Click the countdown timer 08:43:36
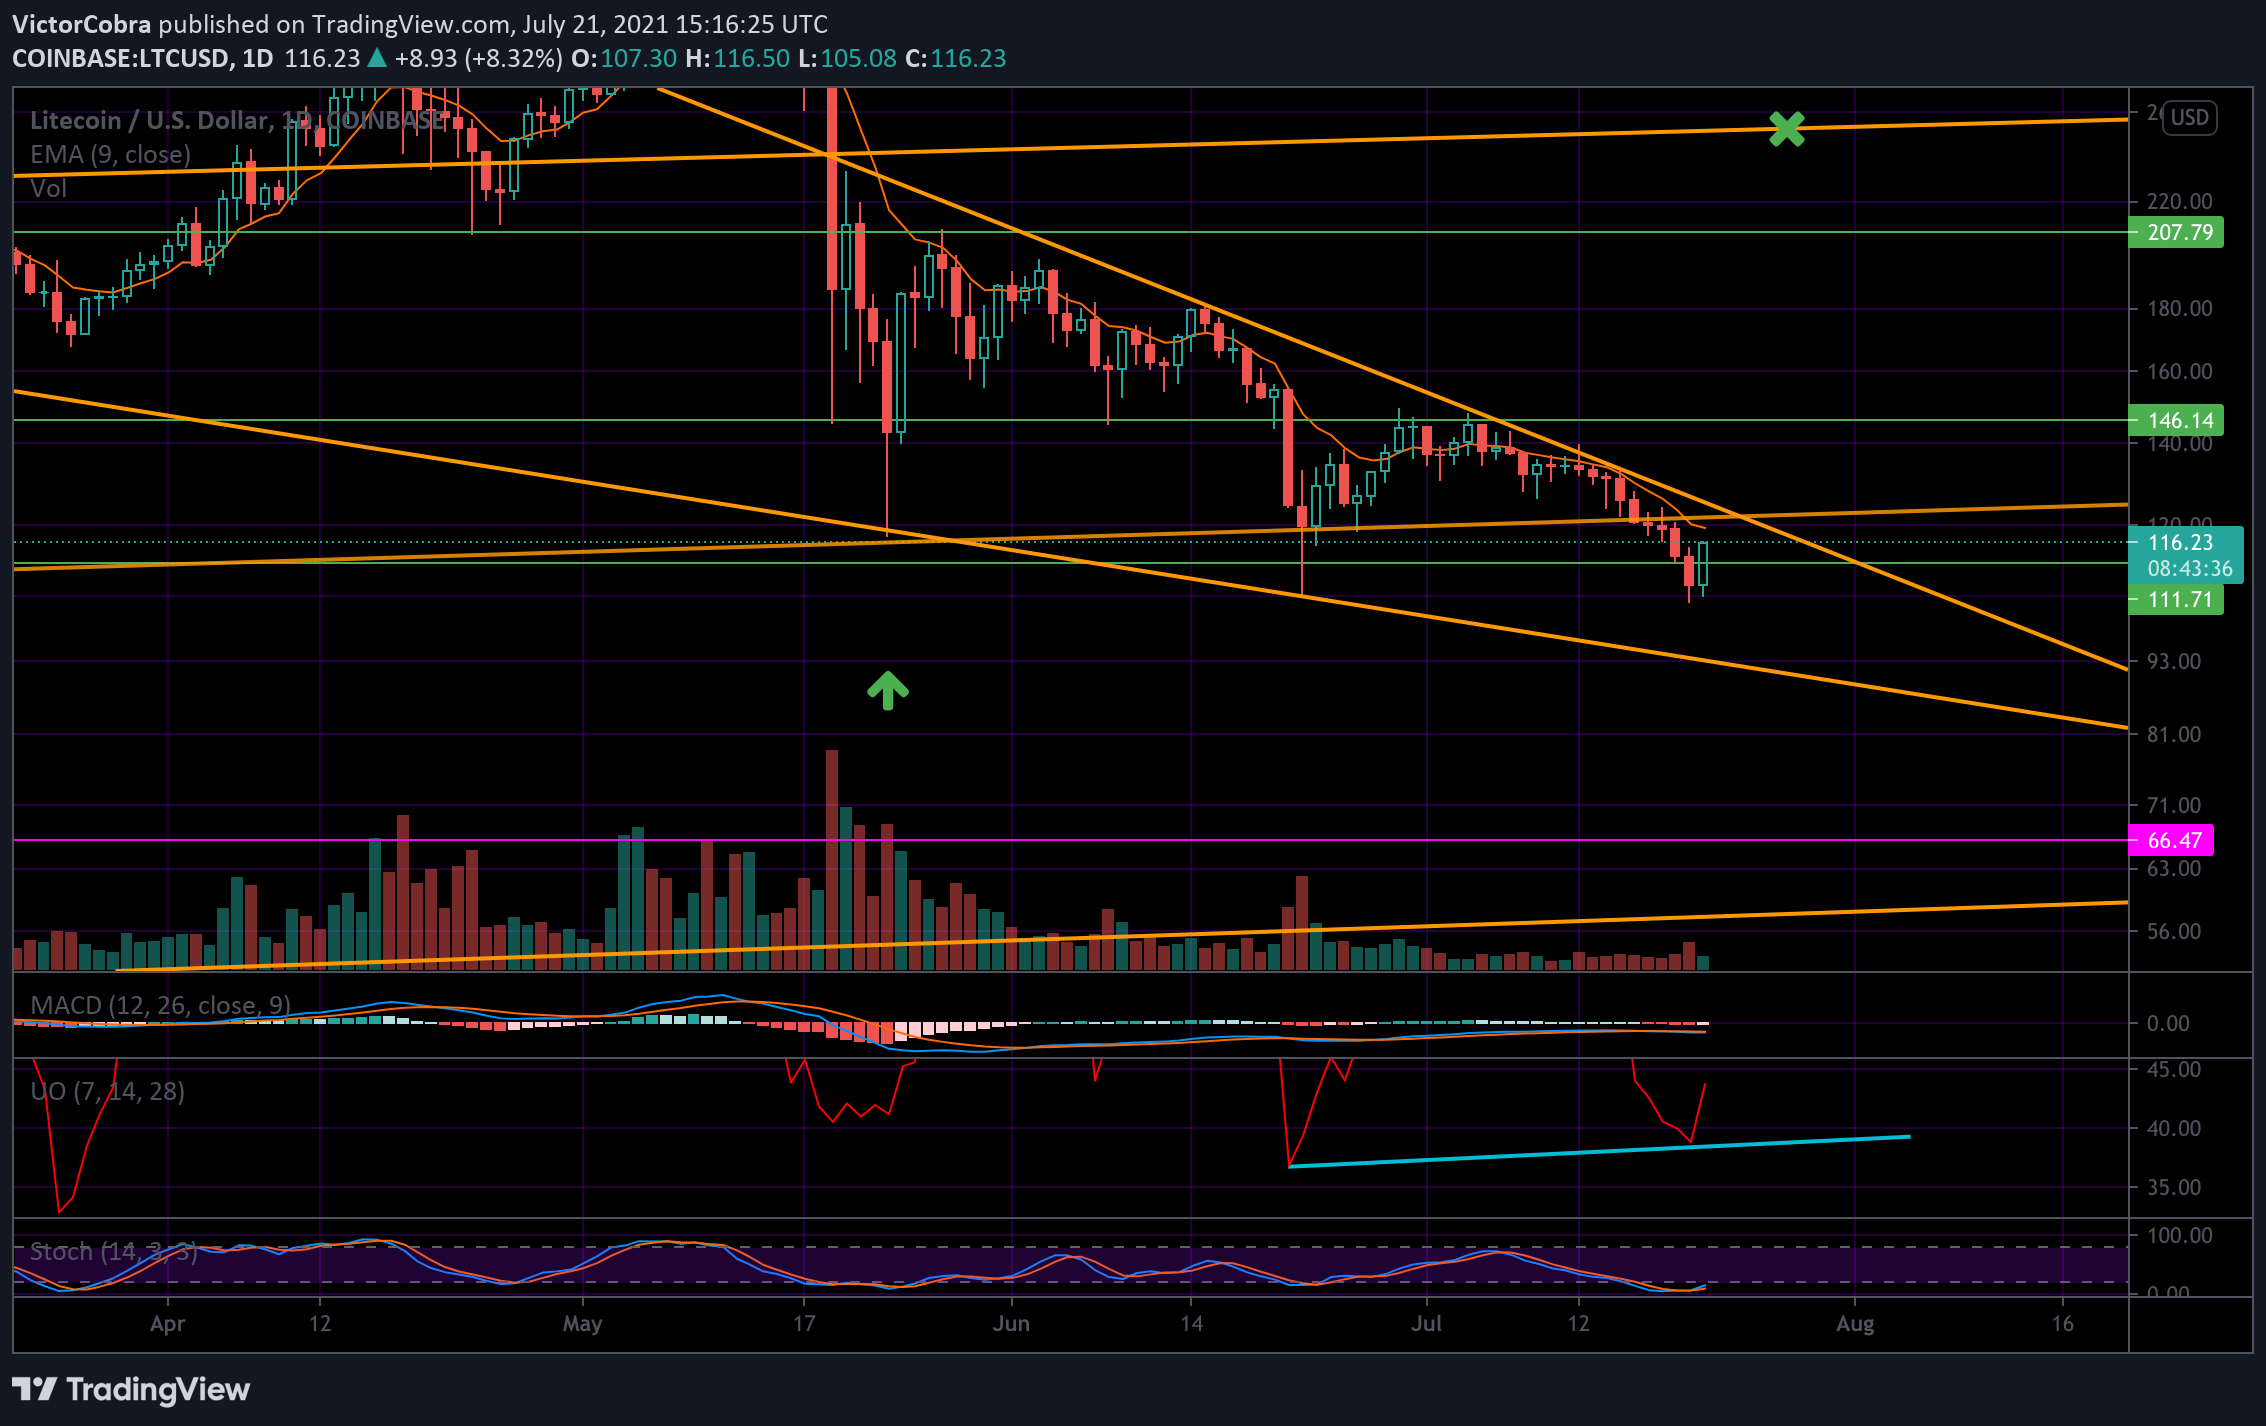The height and width of the screenshot is (1426, 2266). point(2190,569)
